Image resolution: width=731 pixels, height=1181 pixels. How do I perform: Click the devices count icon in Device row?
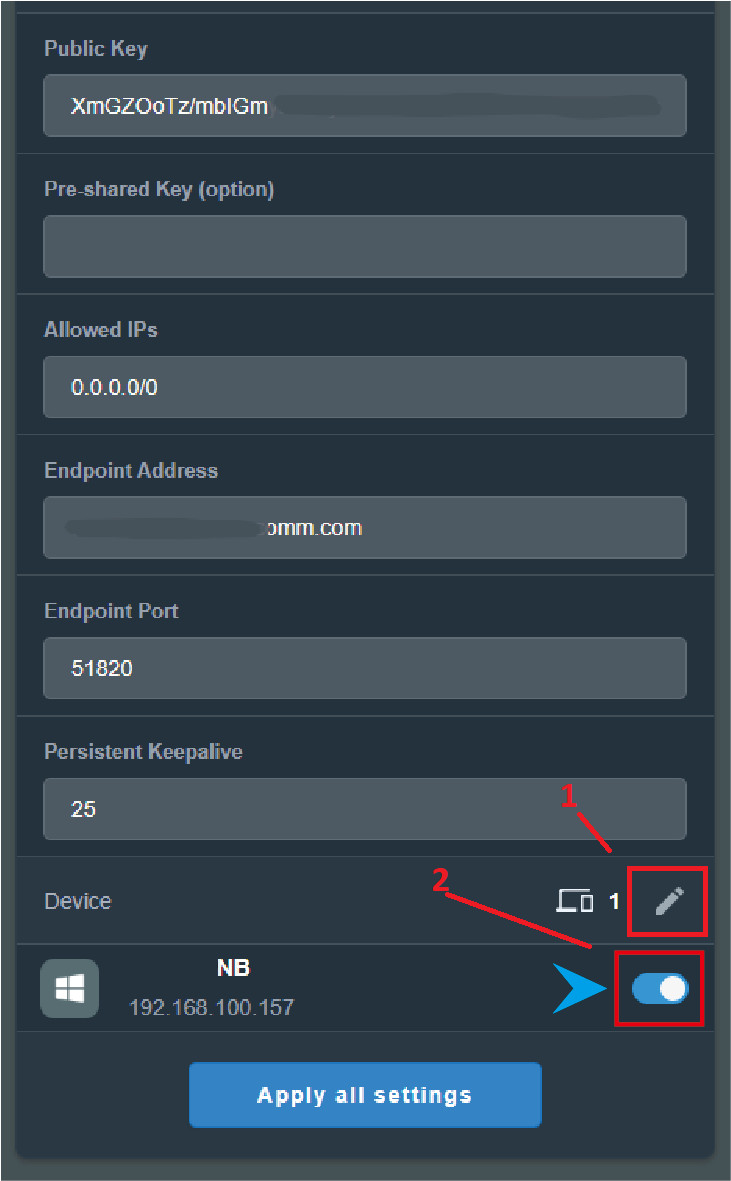point(574,901)
